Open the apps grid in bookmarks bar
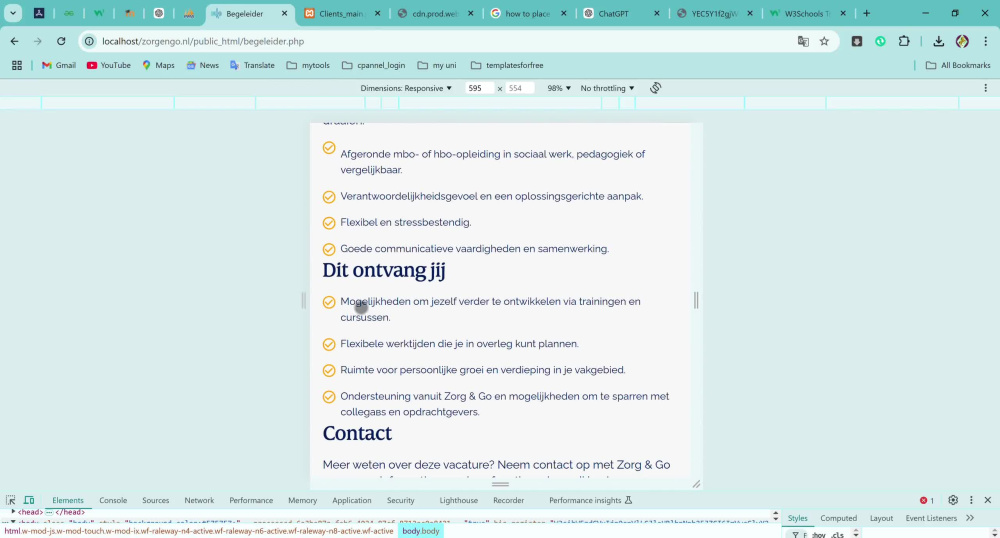 pos(17,65)
